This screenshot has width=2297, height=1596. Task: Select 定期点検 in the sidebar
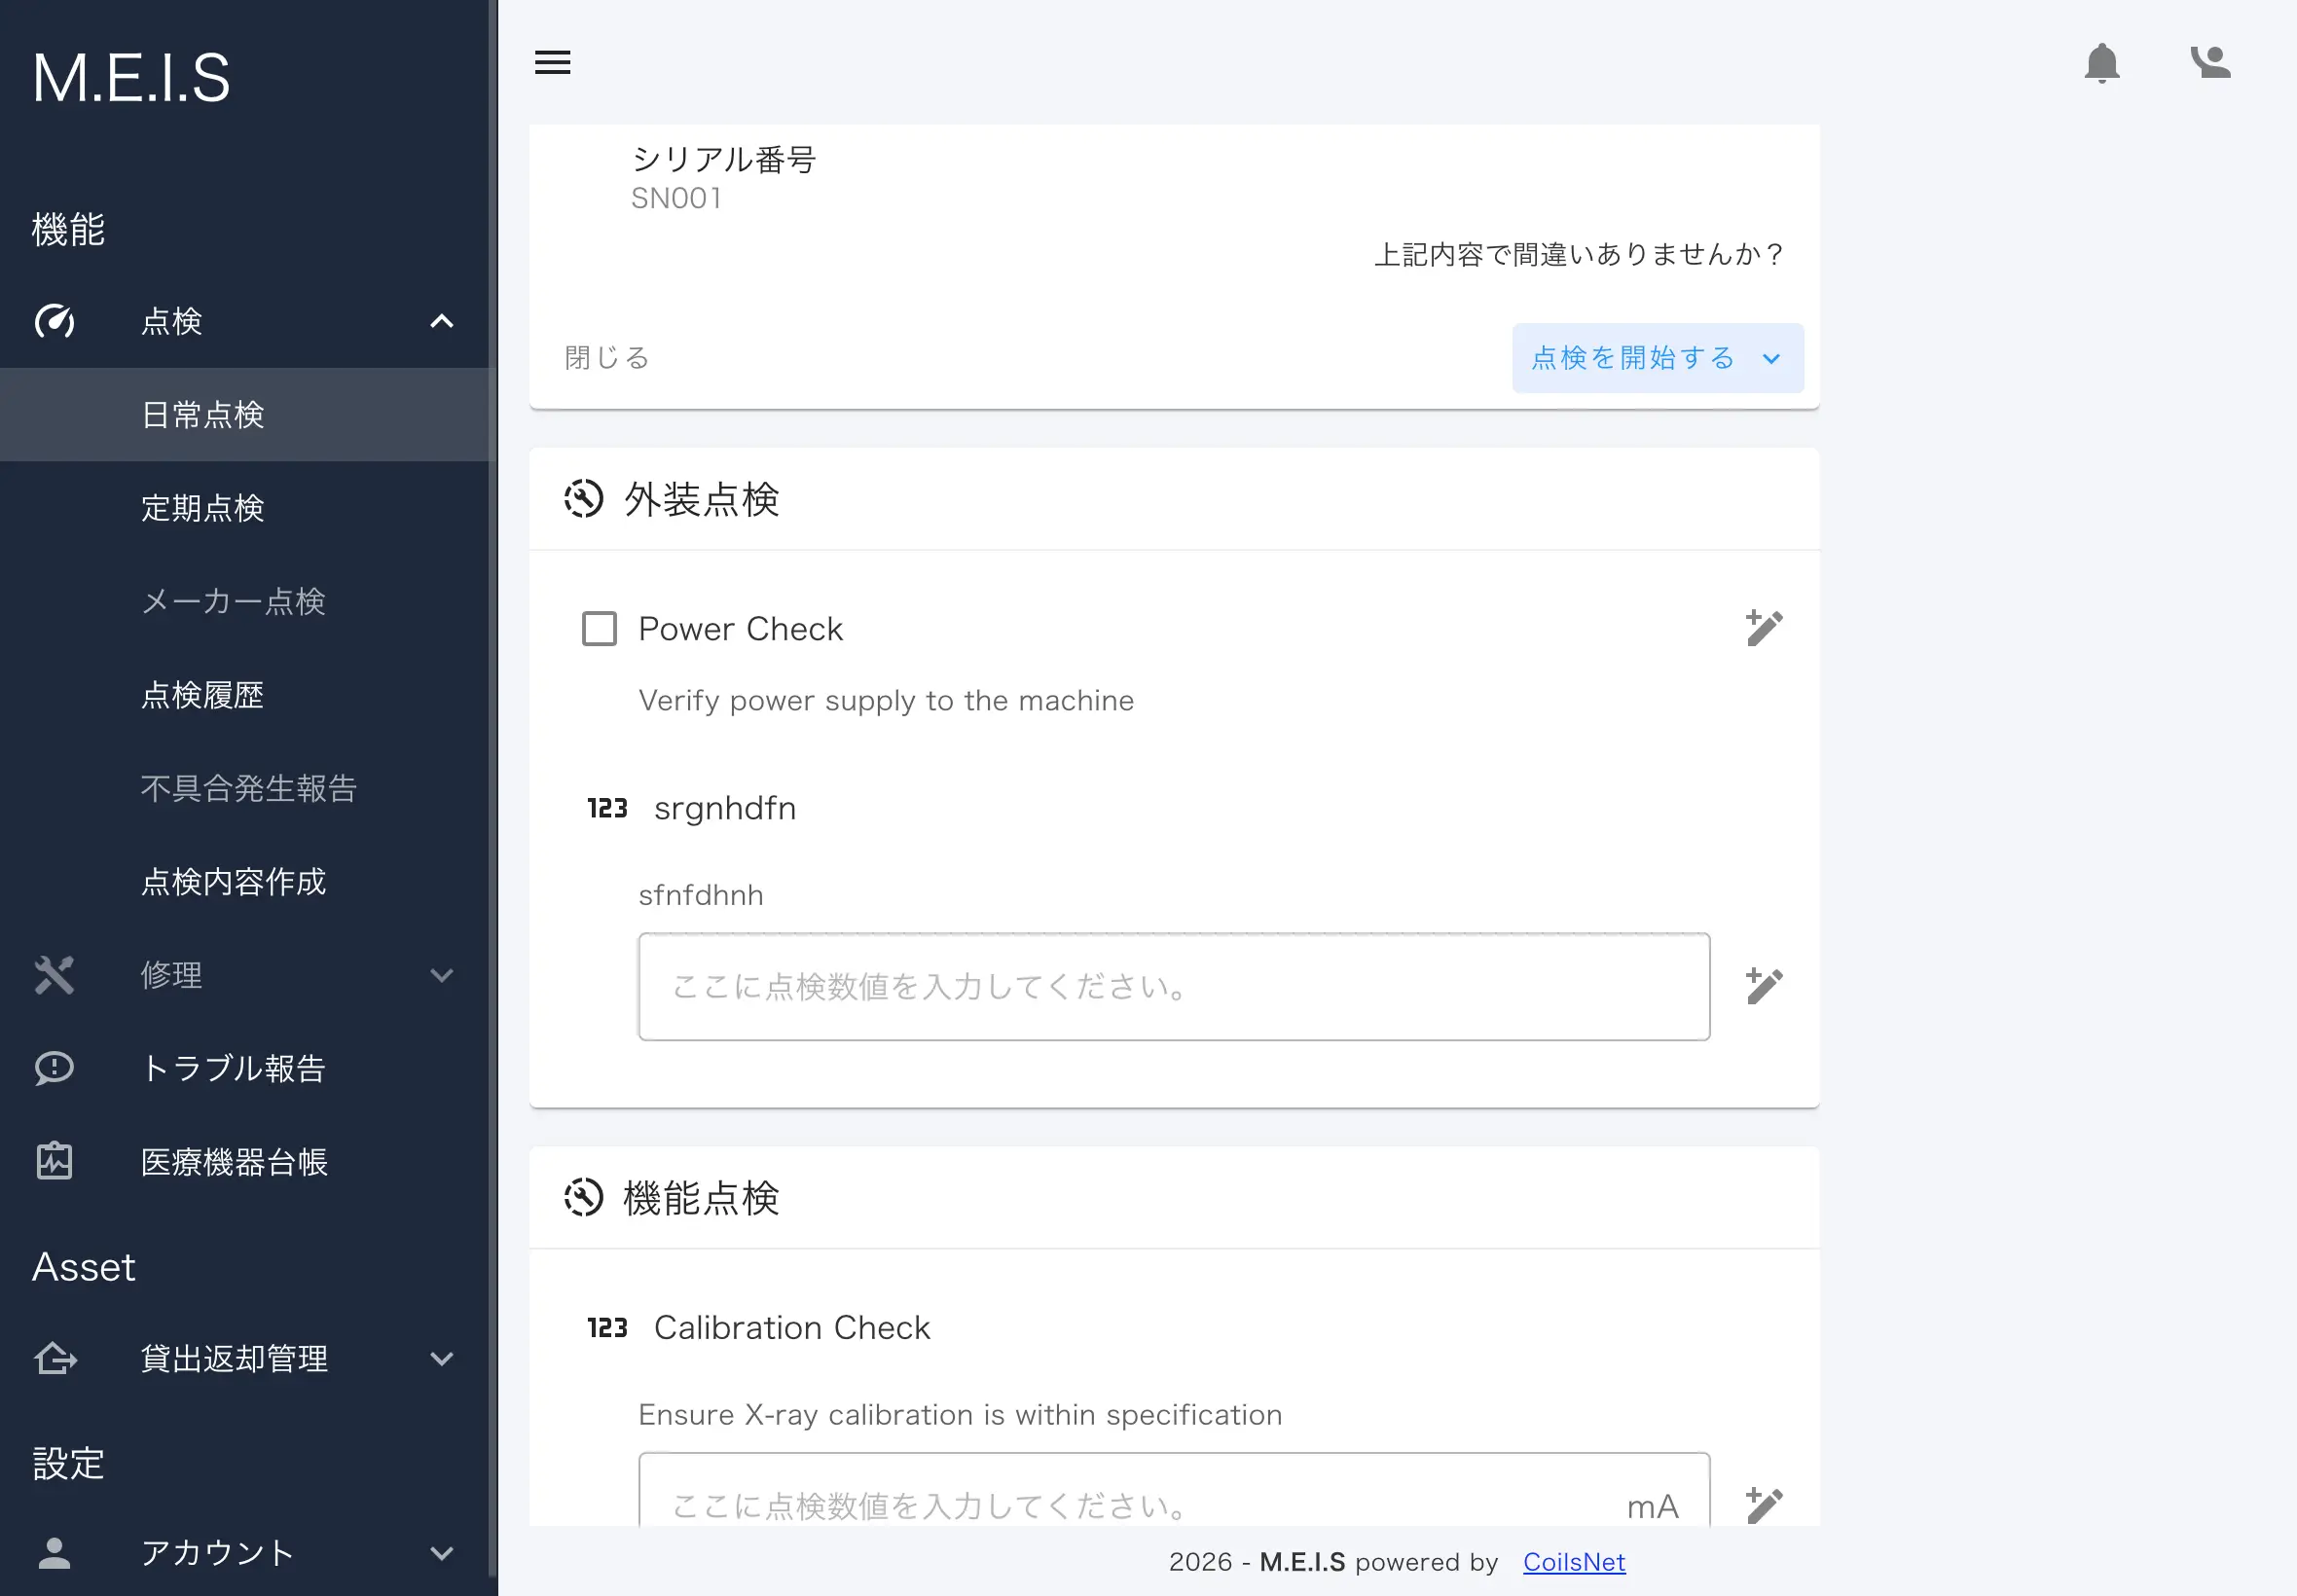[x=248, y=508]
